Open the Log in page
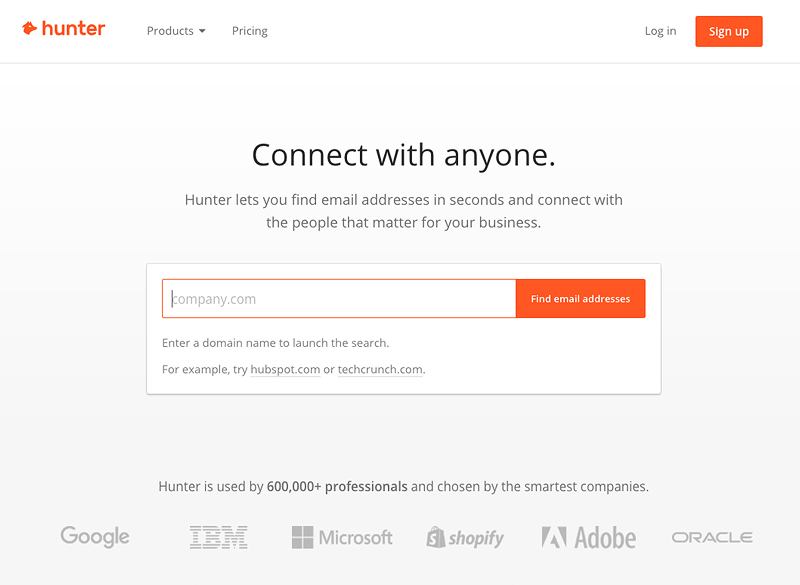The width and height of the screenshot is (800, 585). tap(660, 31)
